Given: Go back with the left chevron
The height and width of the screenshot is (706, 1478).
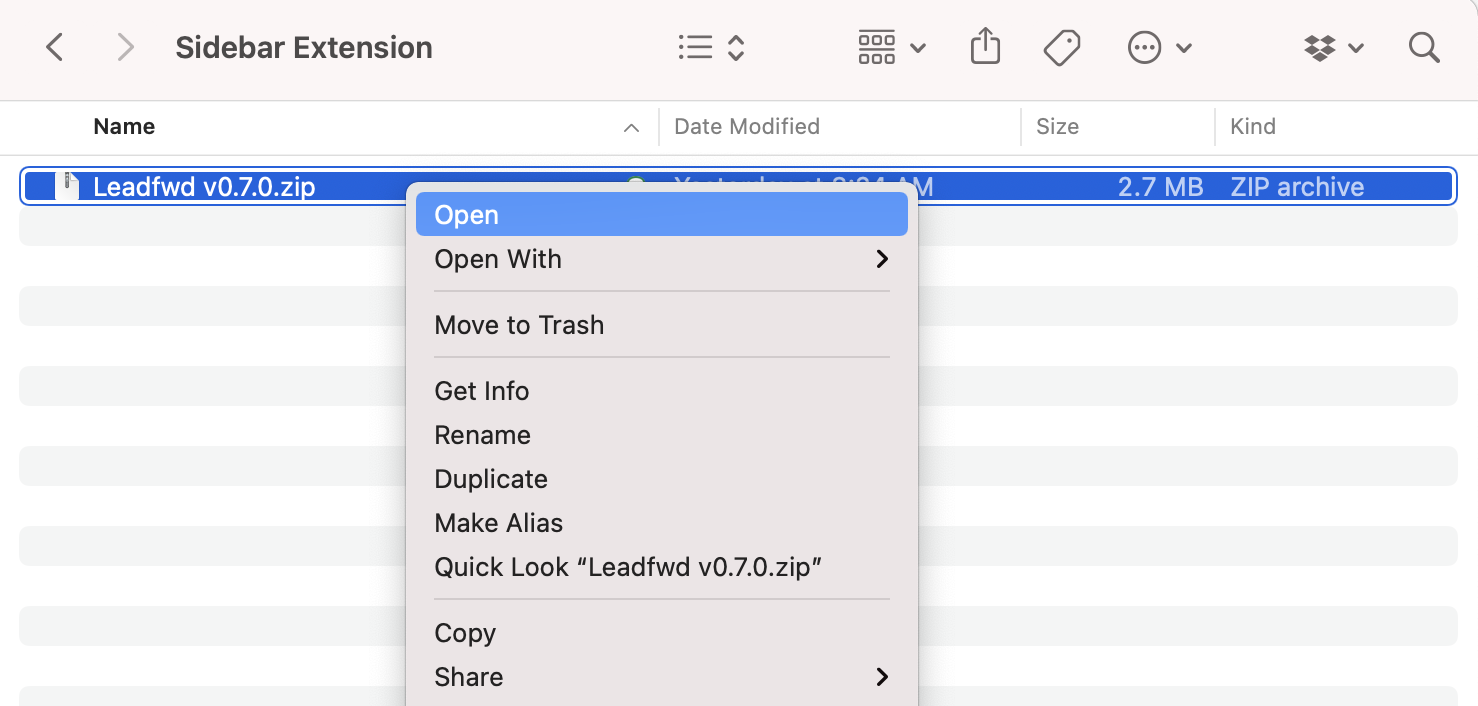Looking at the screenshot, I should (x=55, y=47).
